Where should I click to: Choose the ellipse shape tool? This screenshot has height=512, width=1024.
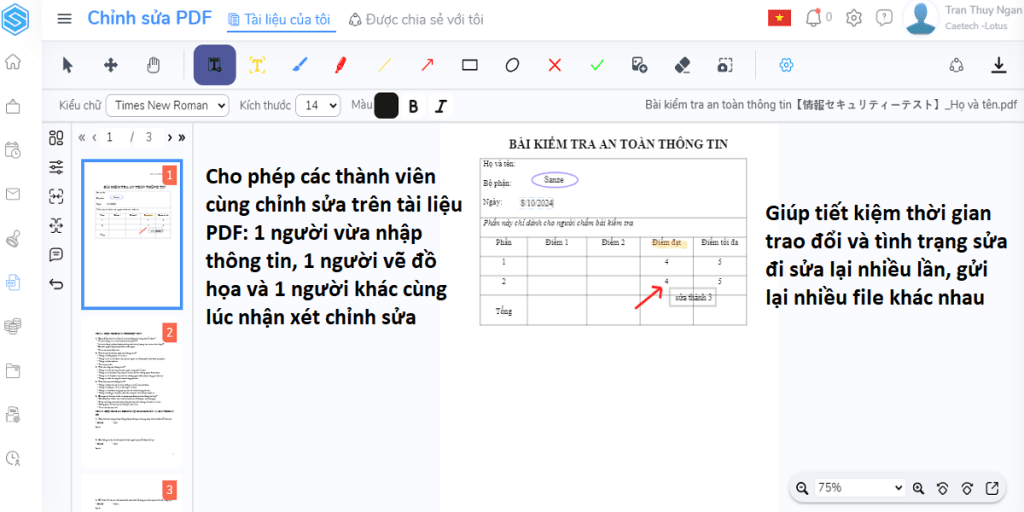click(512, 65)
